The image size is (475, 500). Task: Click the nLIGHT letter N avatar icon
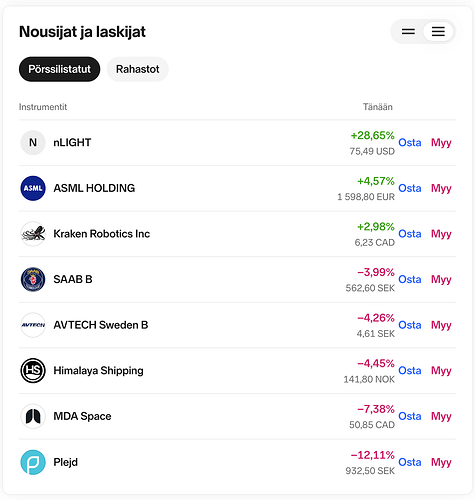click(x=33, y=143)
